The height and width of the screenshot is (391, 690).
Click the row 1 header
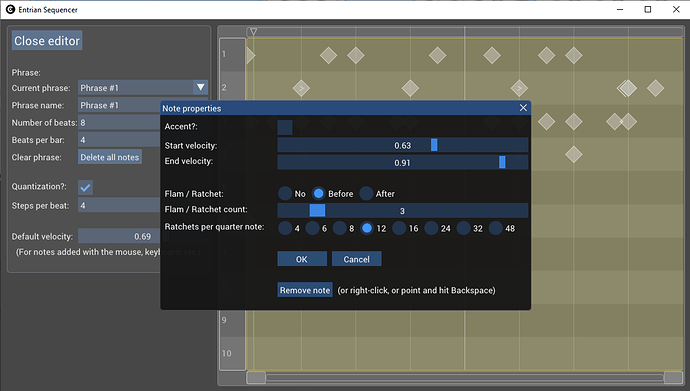pyautogui.click(x=232, y=55)
